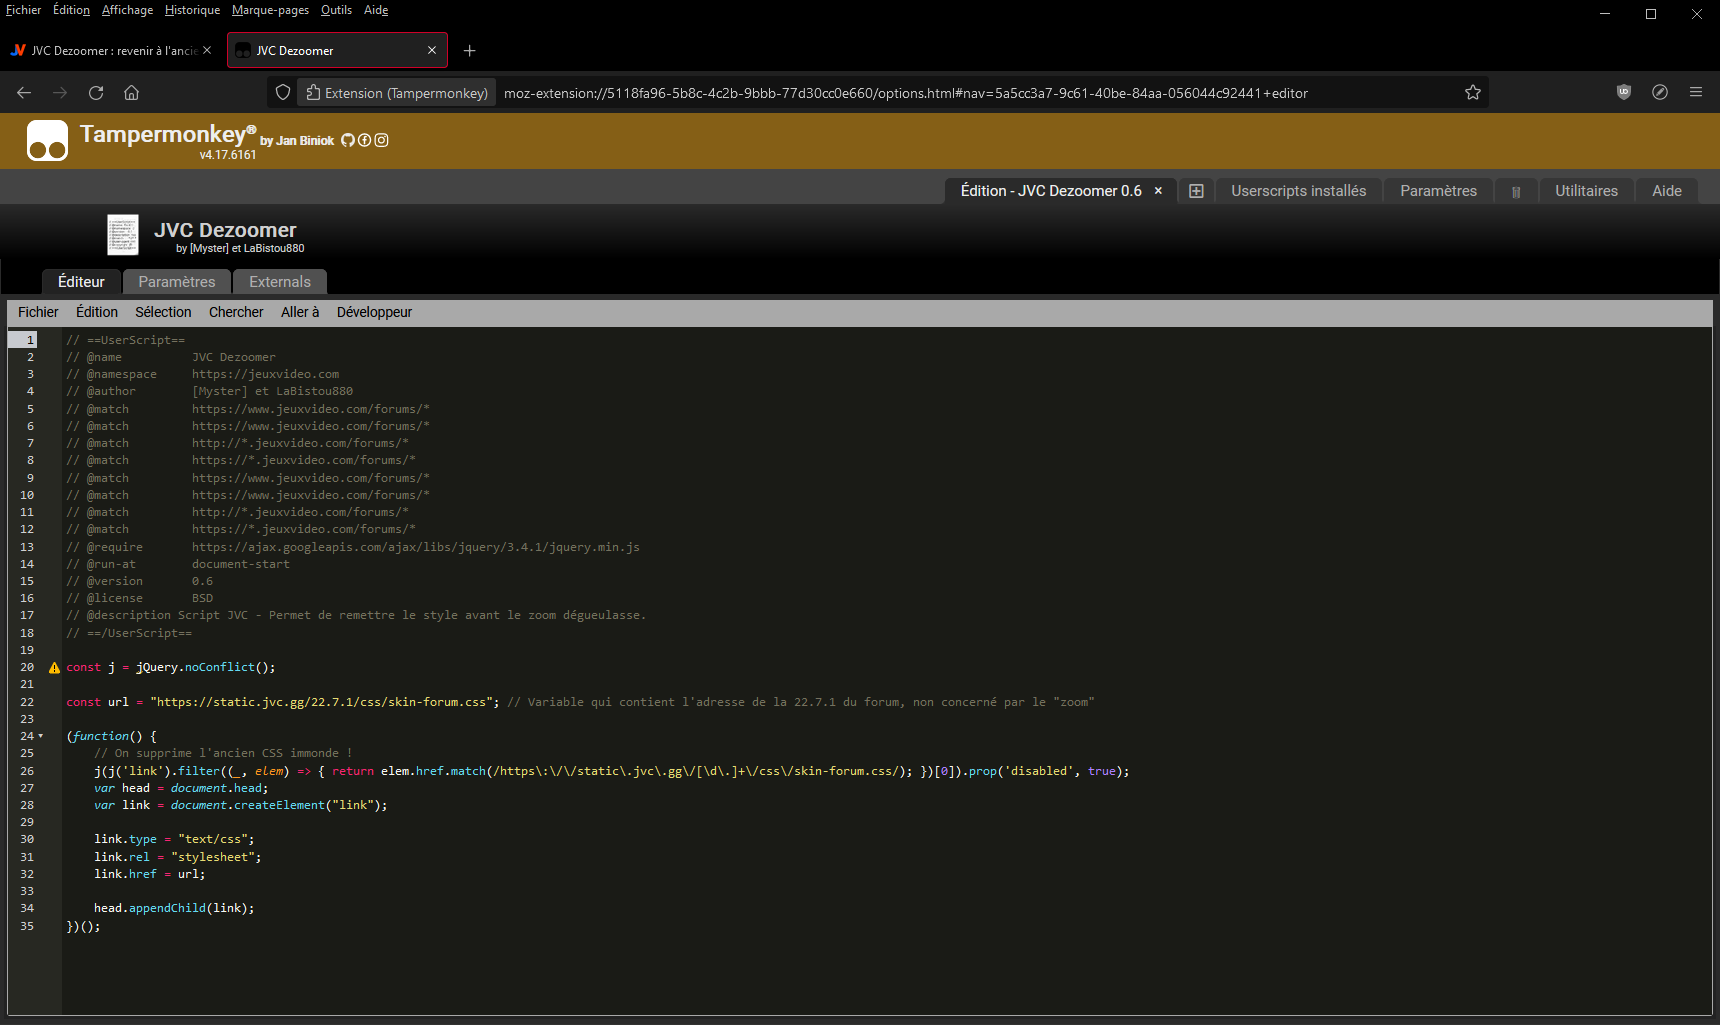Bookmark this page with the star icon
The height and width of the screenshot is (1025, 1720).
(x=1473, y=93)
